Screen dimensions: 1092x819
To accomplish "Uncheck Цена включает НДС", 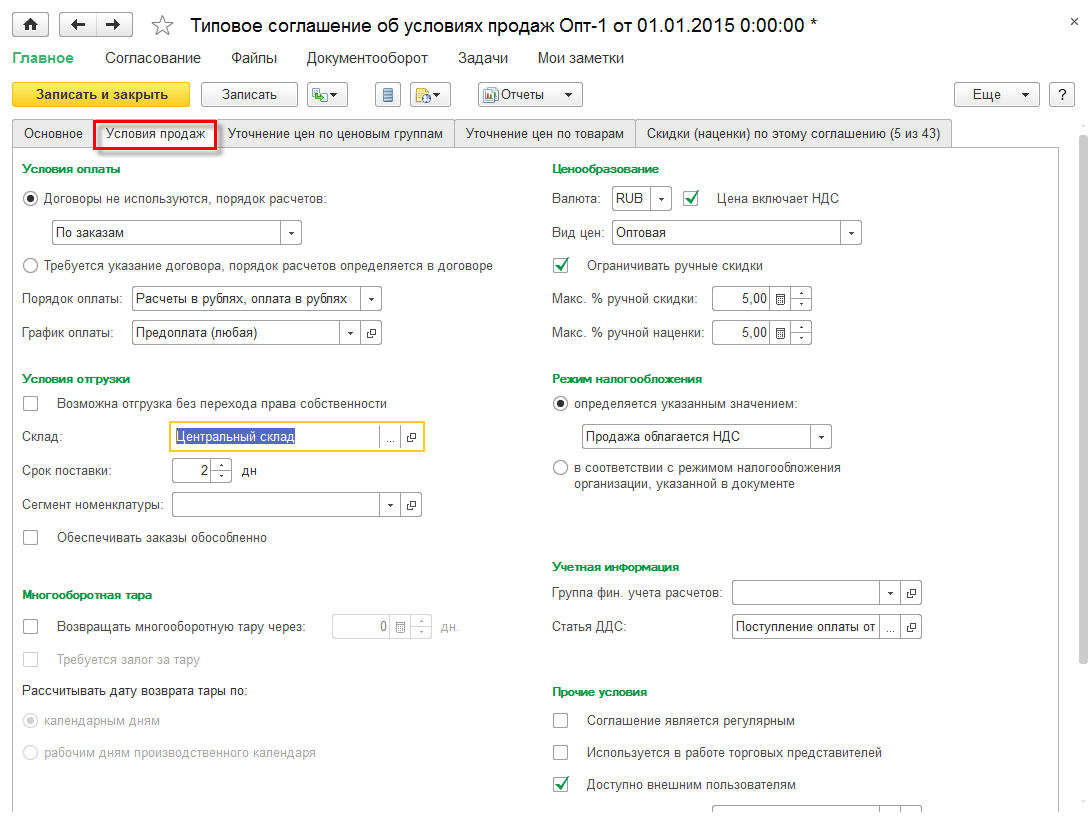I will [x=690, y=198].
